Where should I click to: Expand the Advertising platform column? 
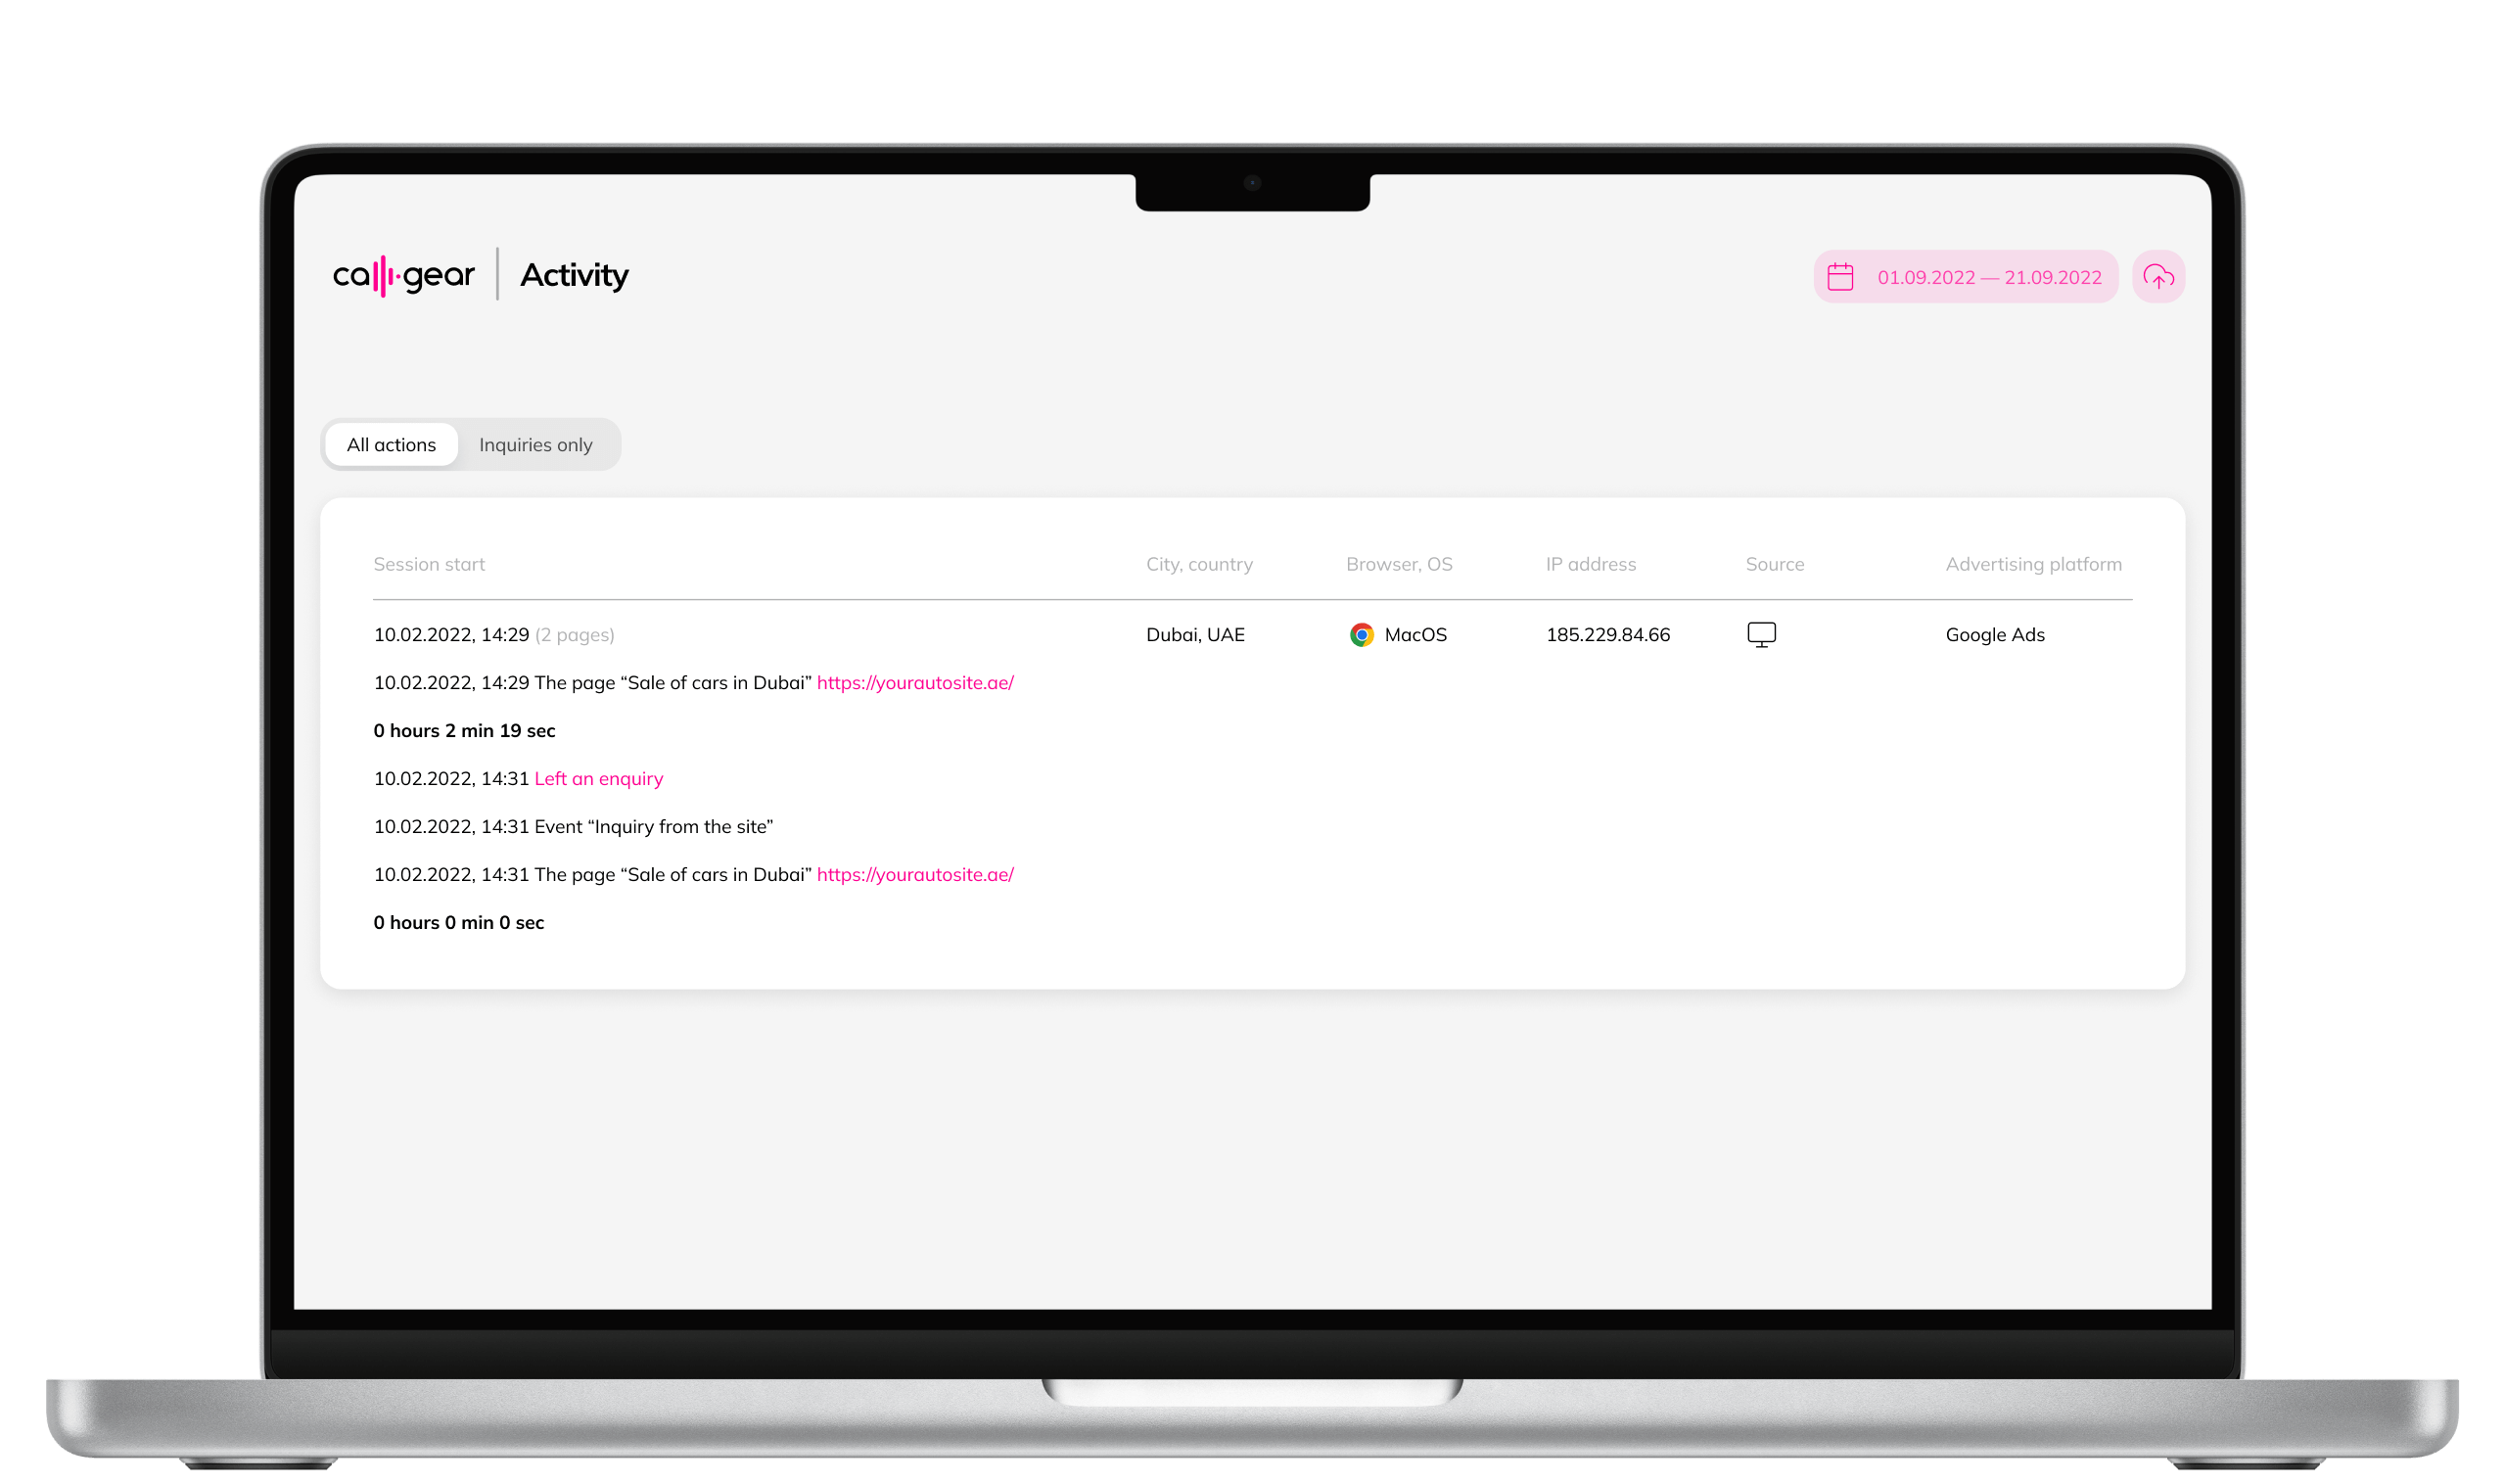2032,564
